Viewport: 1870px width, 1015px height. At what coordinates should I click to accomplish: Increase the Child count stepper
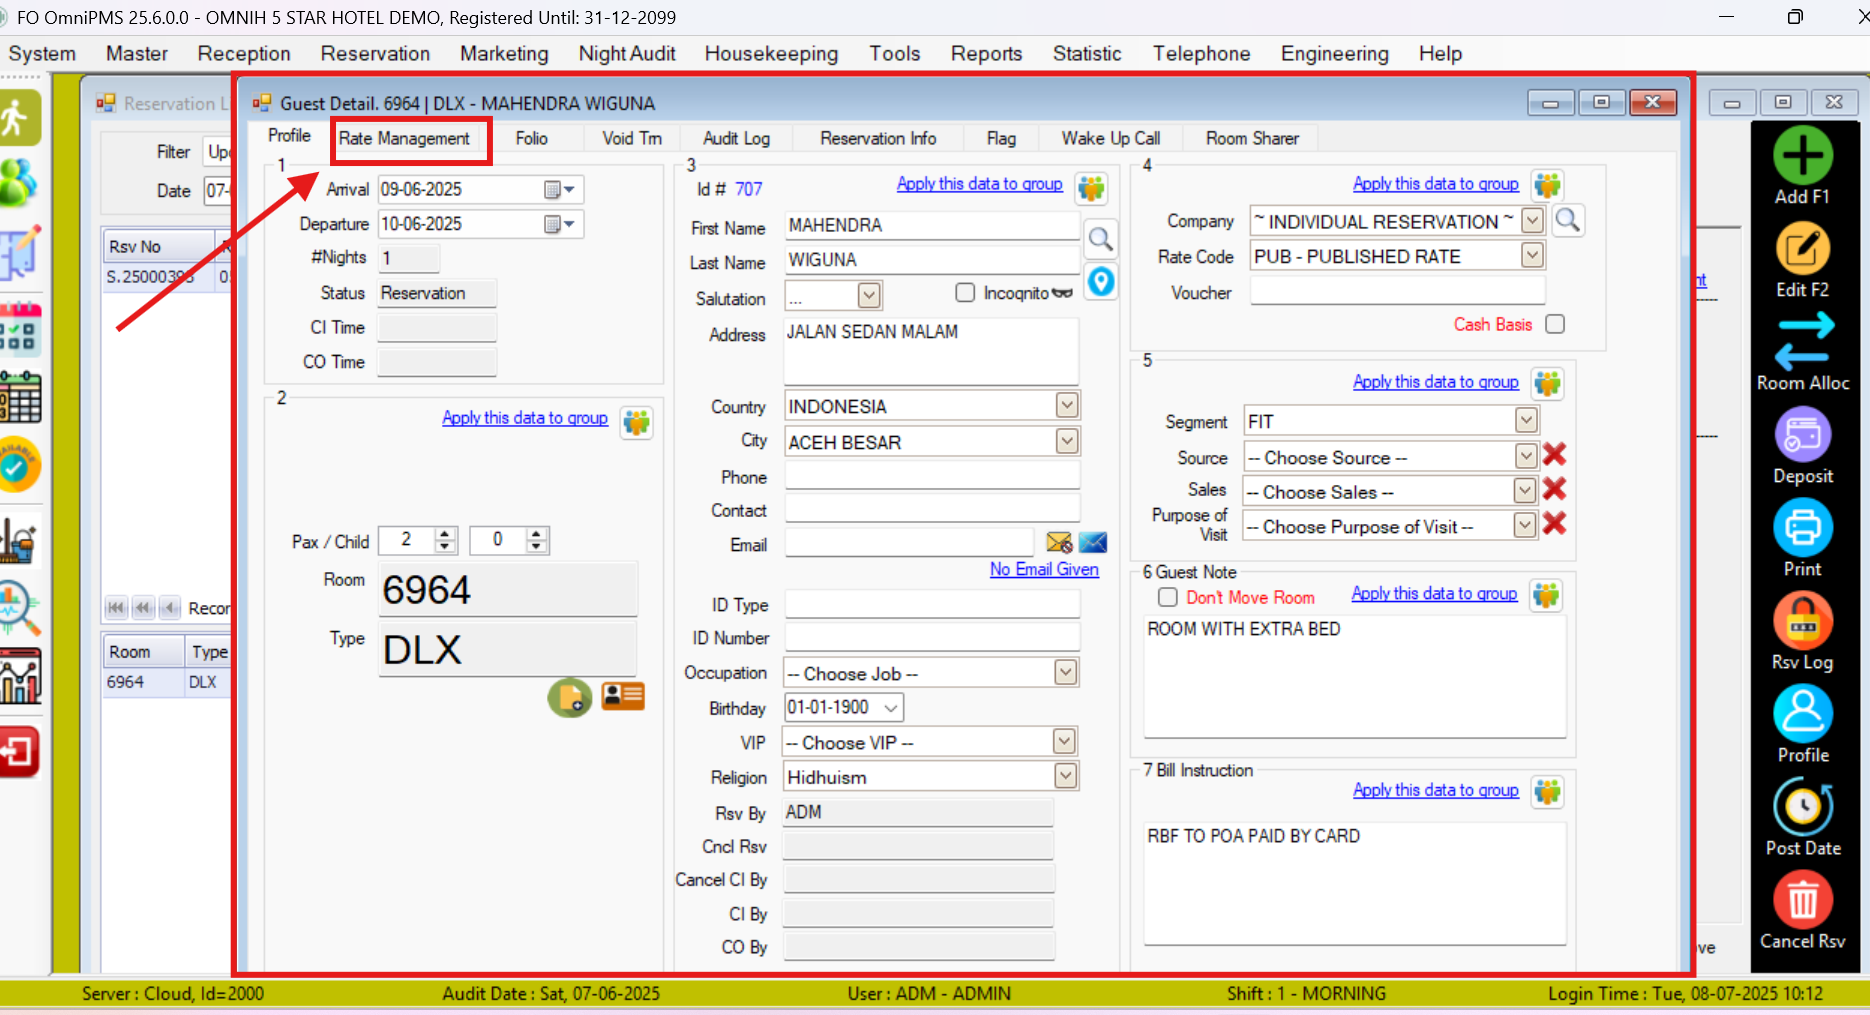538,533
